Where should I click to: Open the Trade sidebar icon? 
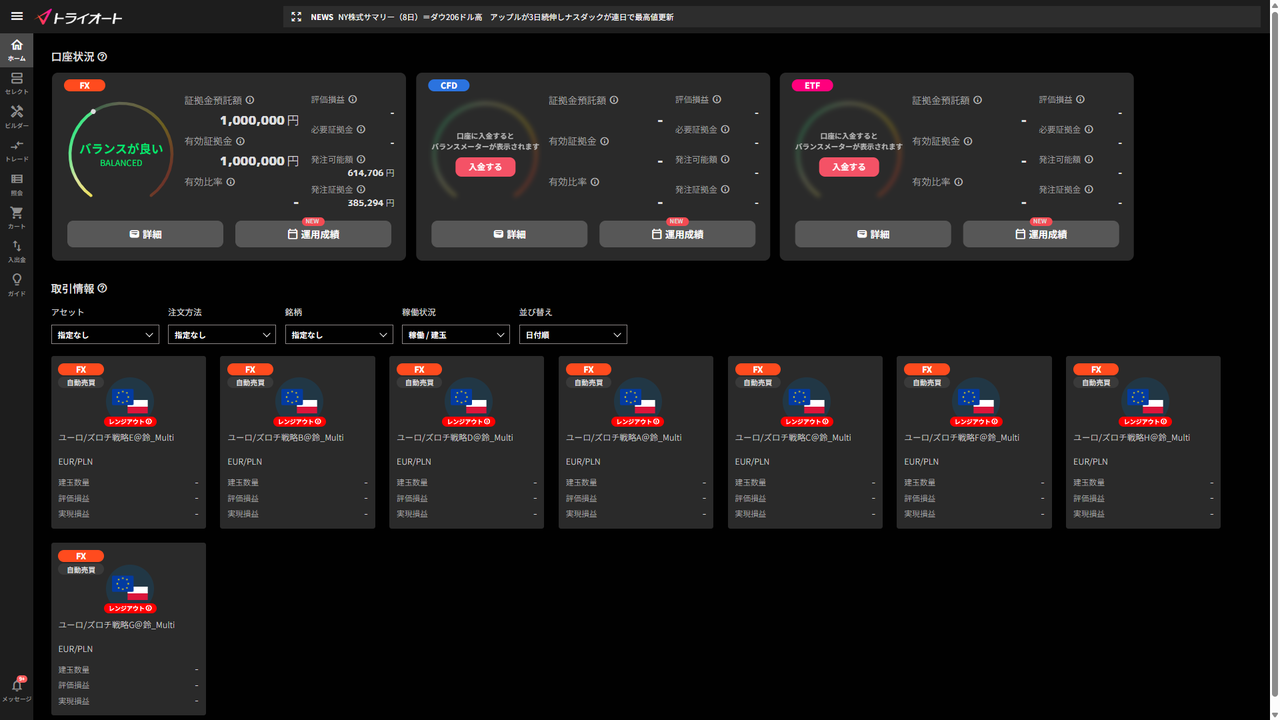[16, 151]
